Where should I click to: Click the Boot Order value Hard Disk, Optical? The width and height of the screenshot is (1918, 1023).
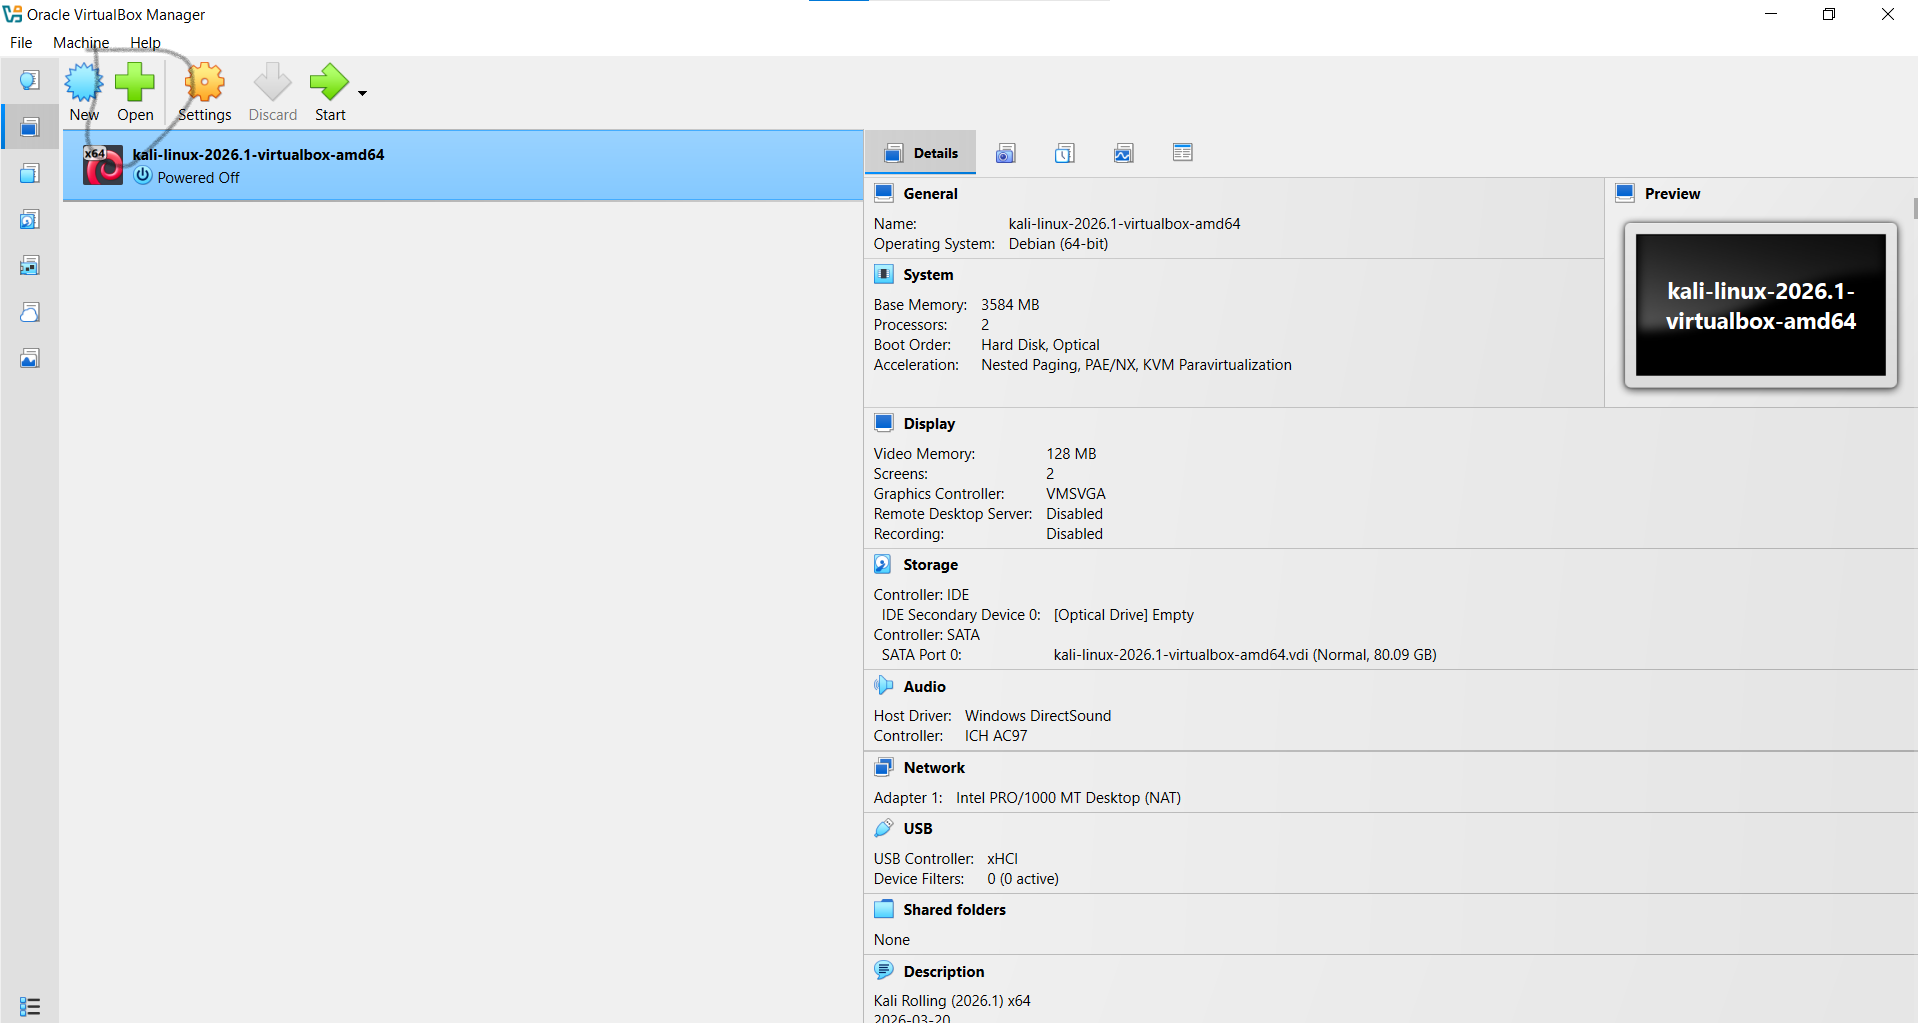[x=1040, y=345]
